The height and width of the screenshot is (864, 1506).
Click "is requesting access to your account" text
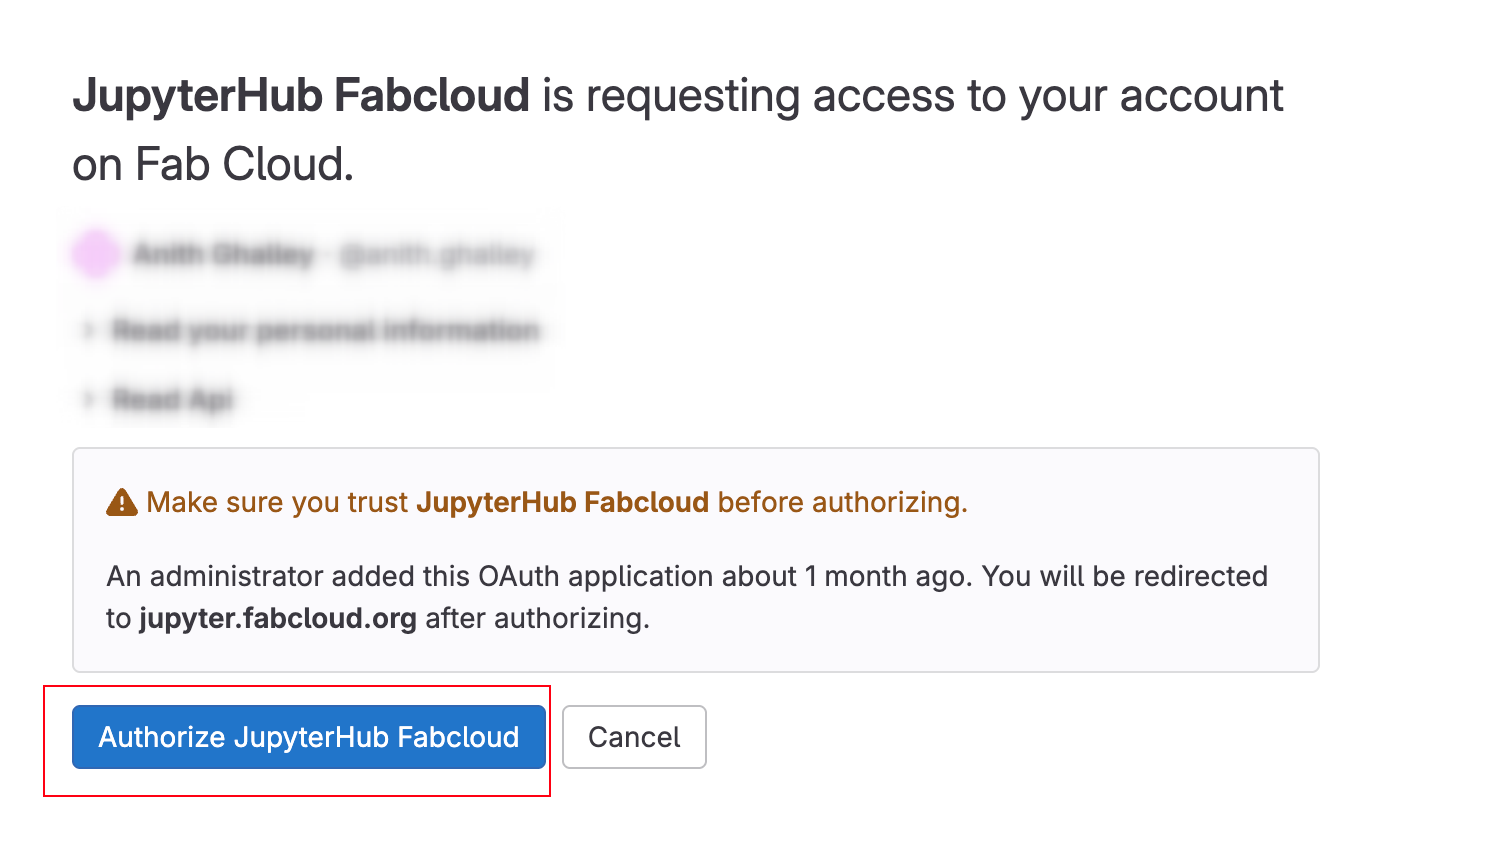click(x=912, y=96)
